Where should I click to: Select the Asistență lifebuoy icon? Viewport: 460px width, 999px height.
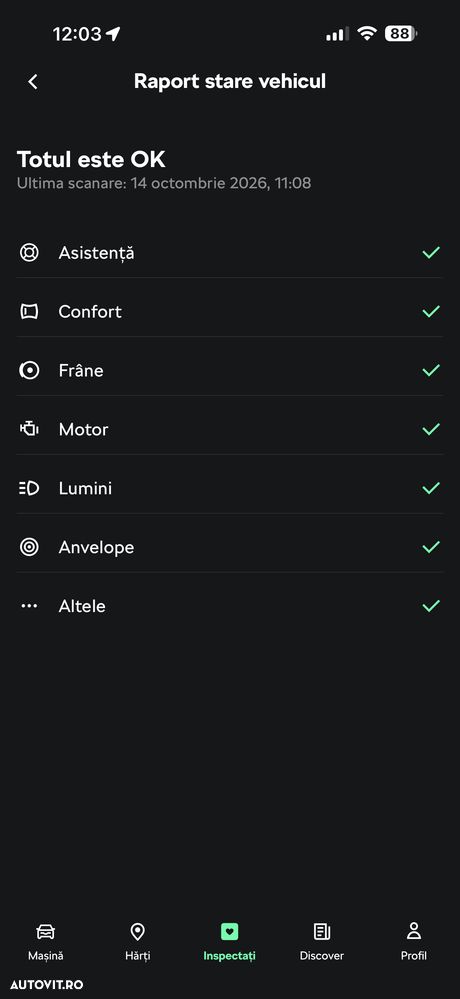point(29,253)
